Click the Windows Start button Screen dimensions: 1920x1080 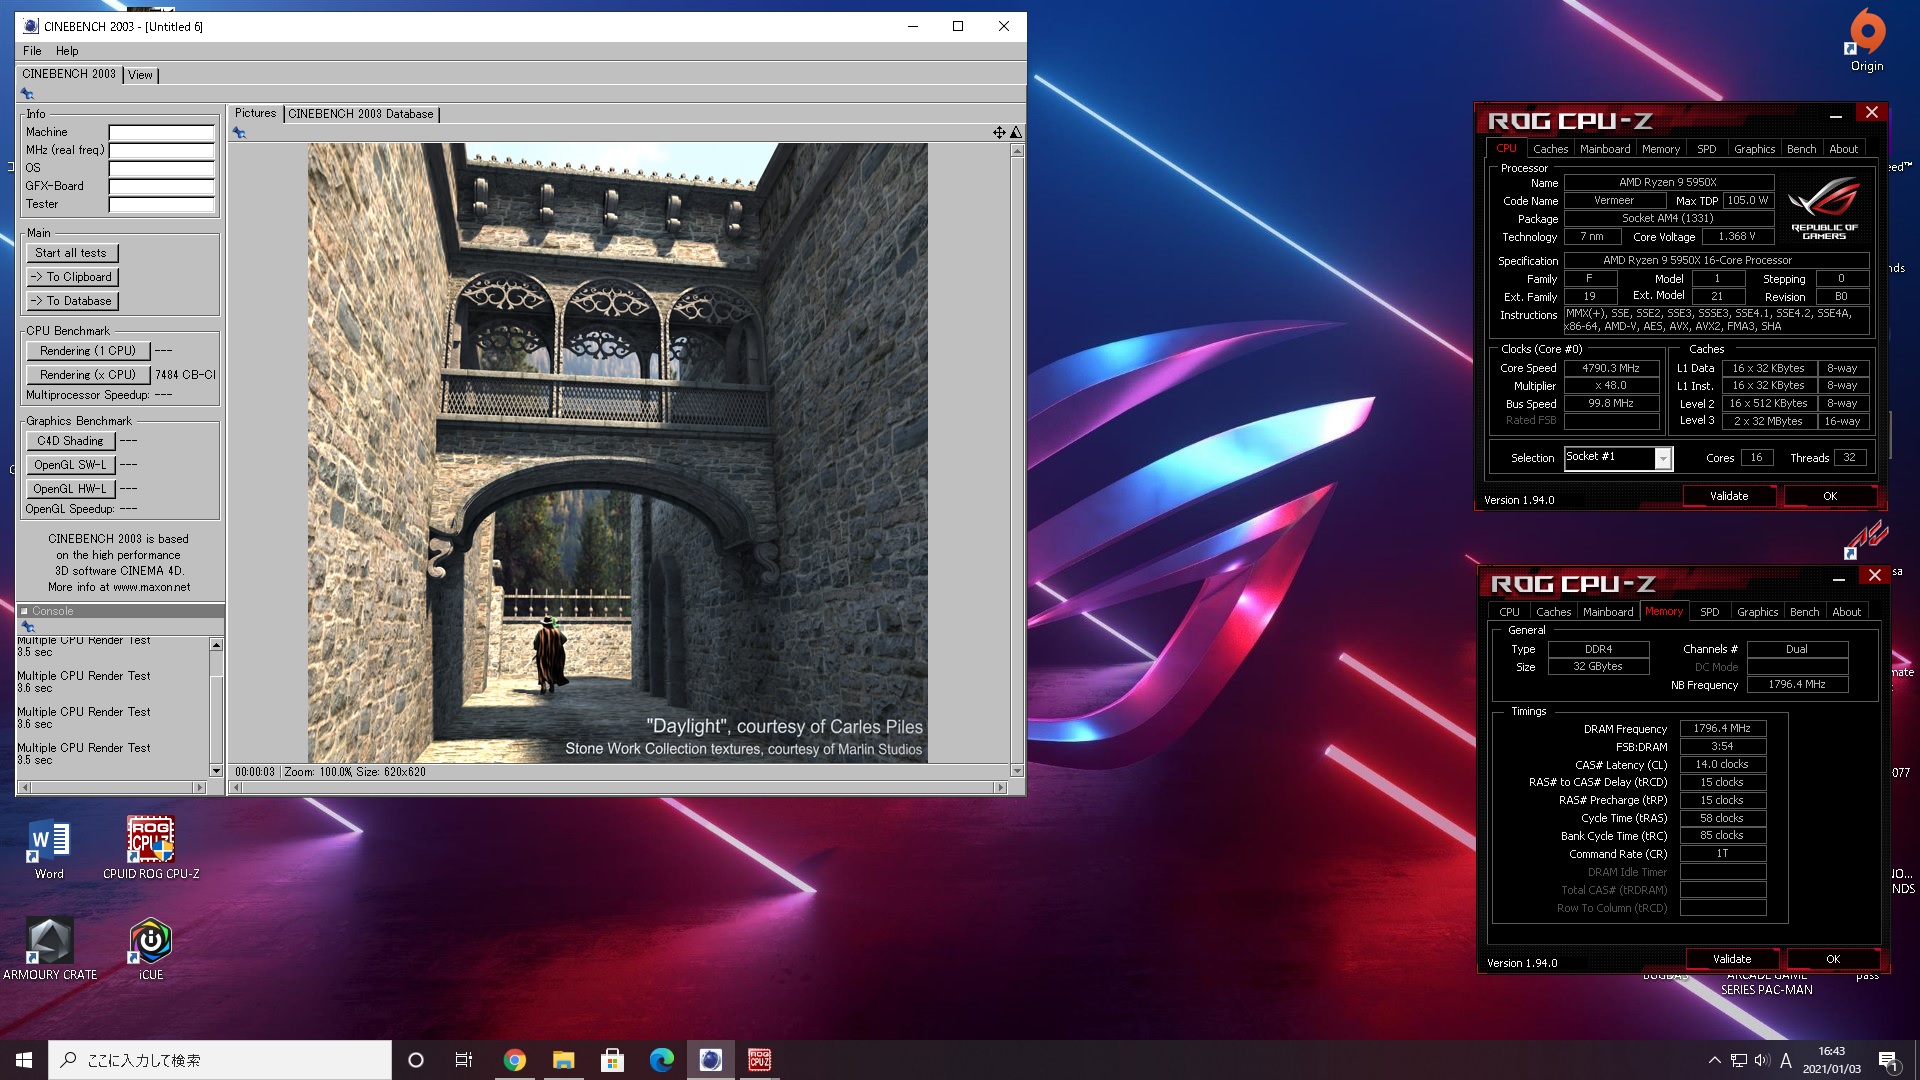click(24, 1060)
